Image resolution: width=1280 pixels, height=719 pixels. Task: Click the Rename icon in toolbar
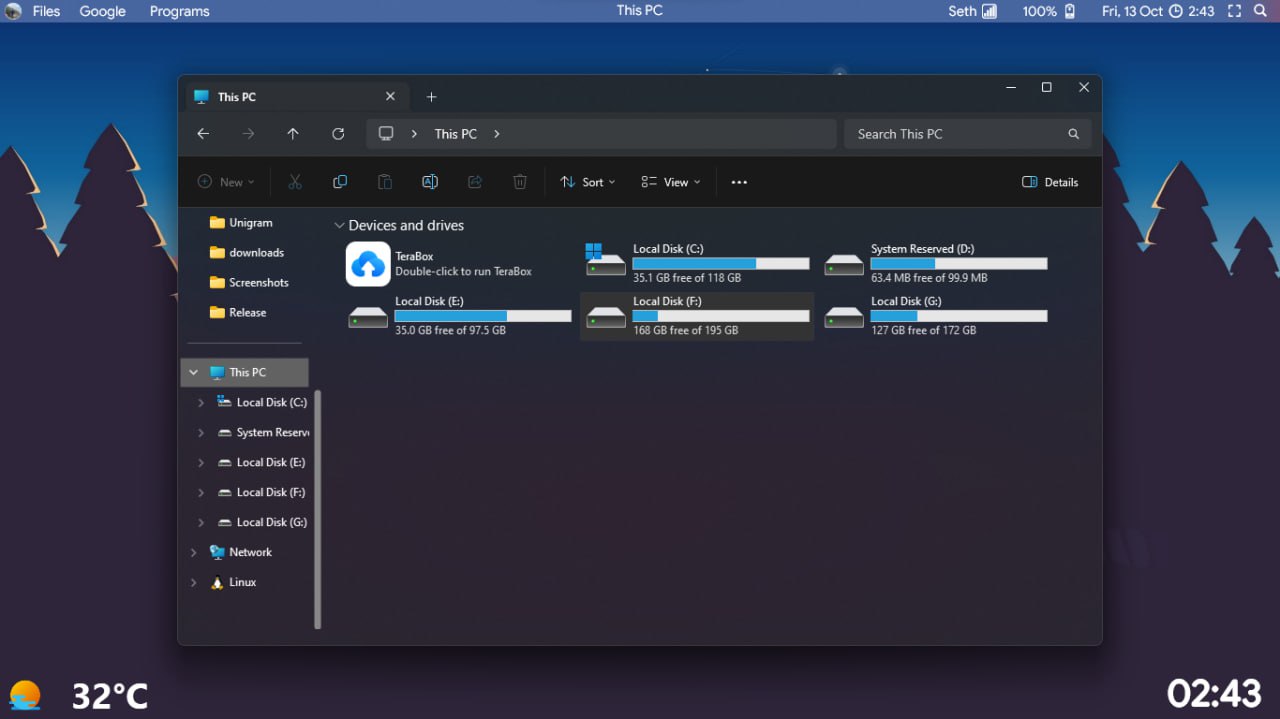coord(430,182)
